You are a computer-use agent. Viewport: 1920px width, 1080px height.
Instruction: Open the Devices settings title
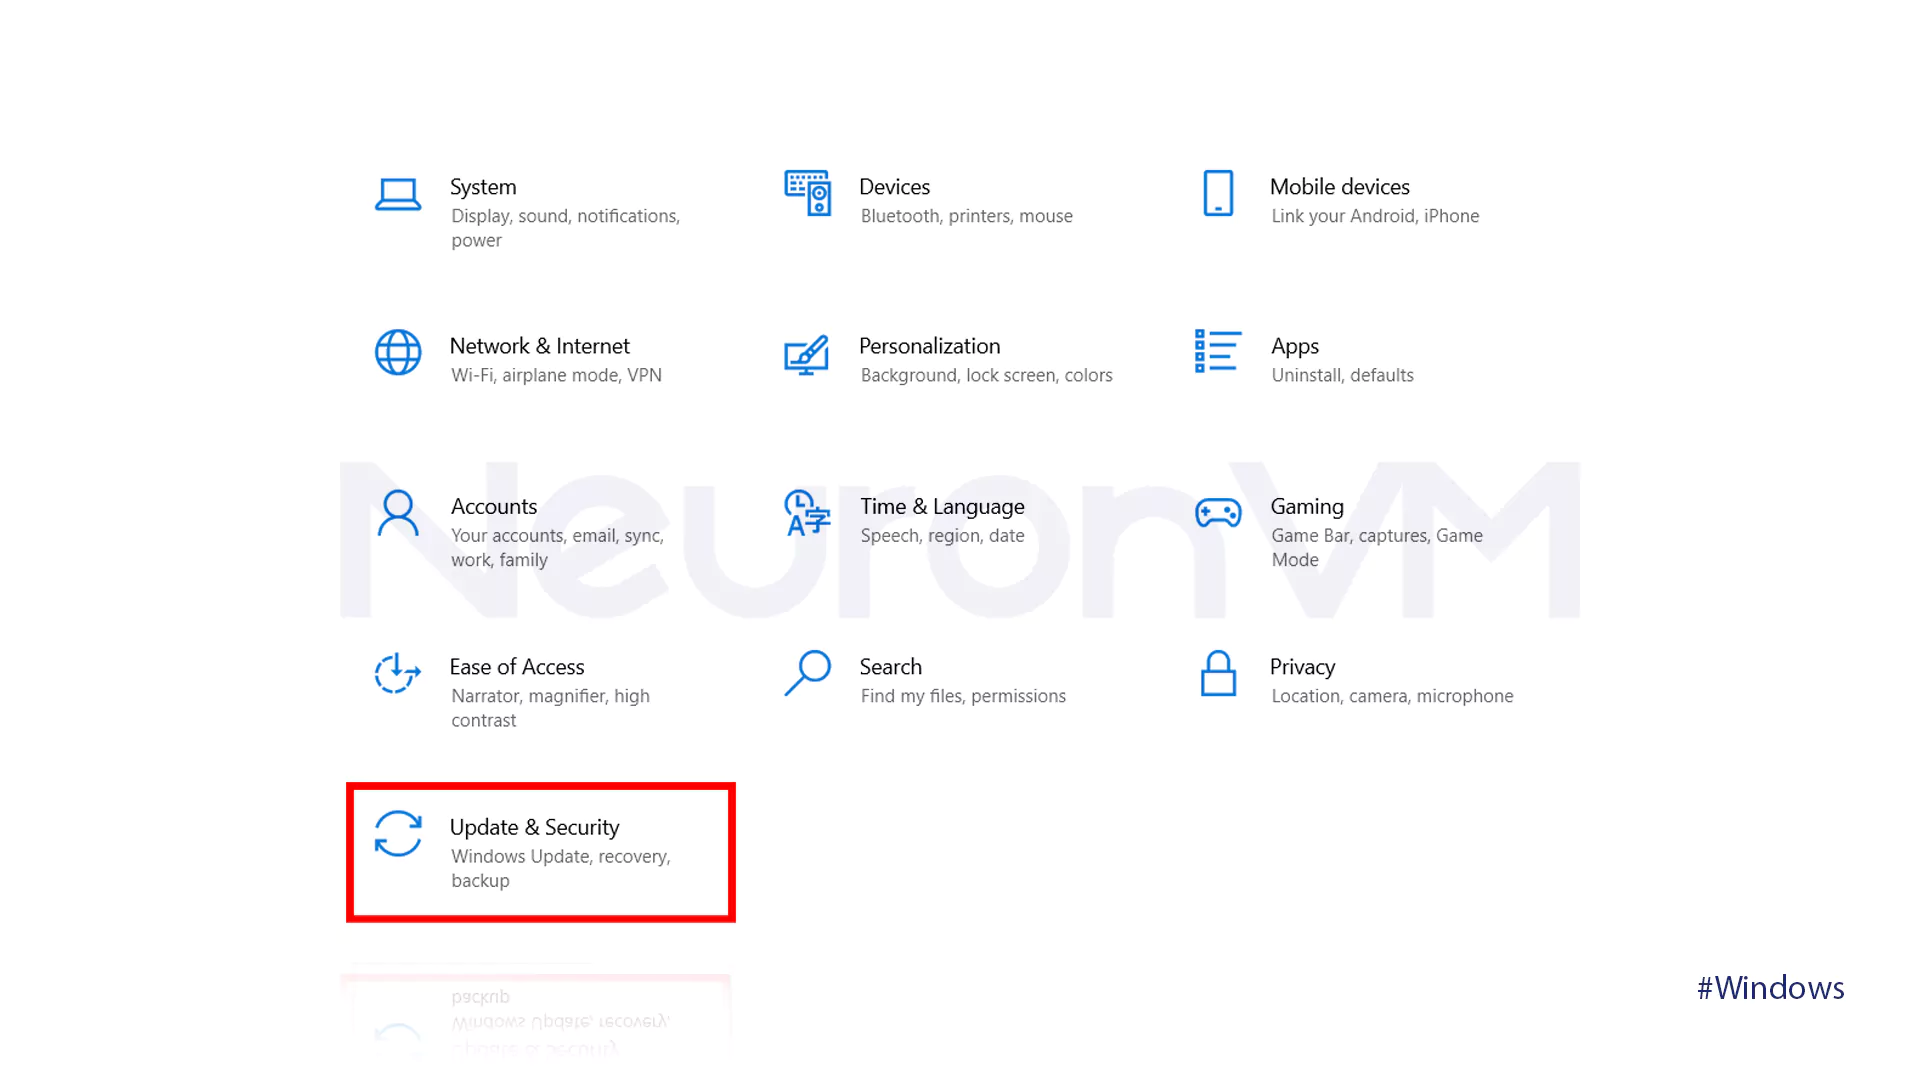pos(895,187)
